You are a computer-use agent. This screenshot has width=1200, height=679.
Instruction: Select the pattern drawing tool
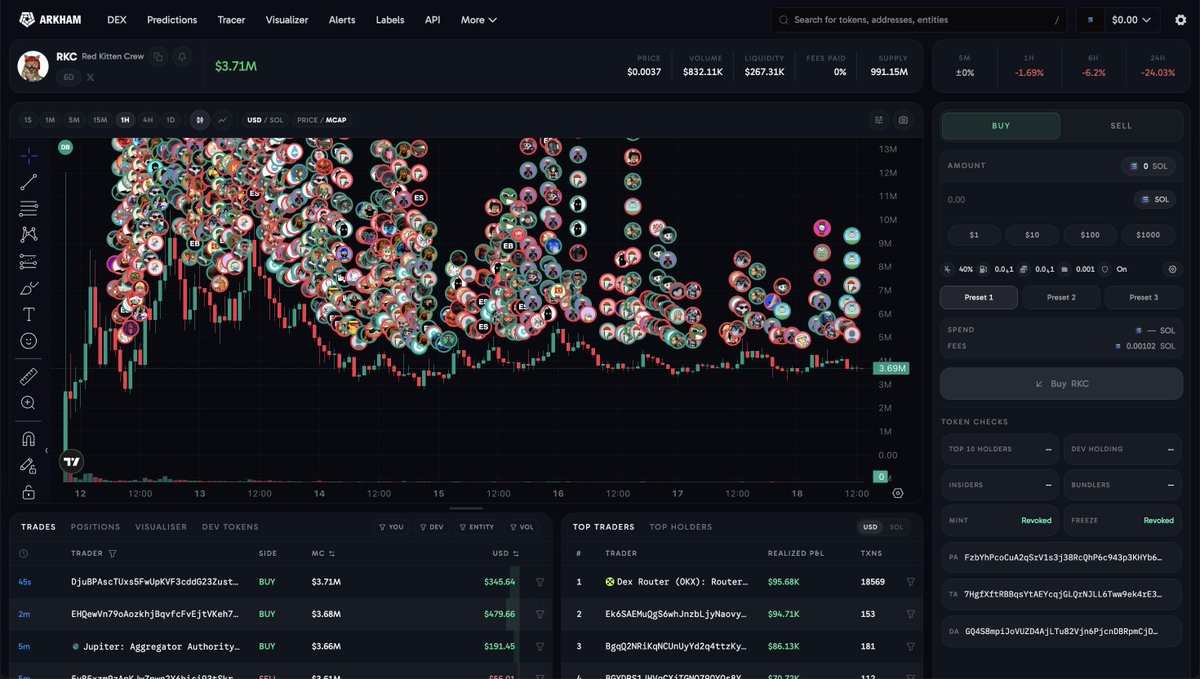click(28, 235)
